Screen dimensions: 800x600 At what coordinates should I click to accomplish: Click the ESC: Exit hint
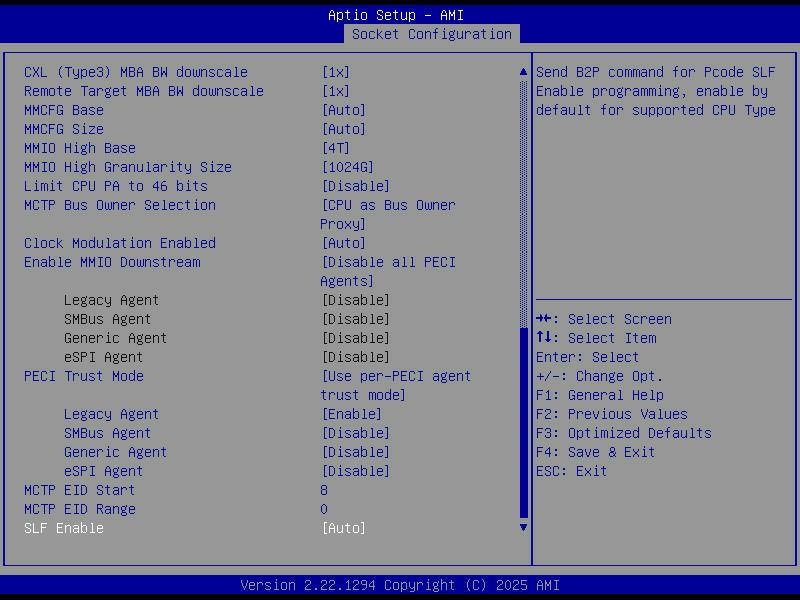(572, 471)
